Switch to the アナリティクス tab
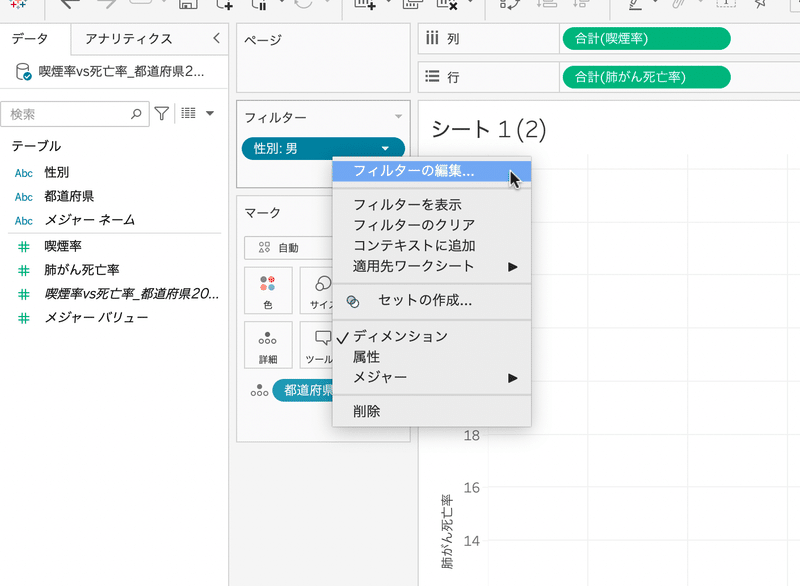800x586 pixels. 129,39
